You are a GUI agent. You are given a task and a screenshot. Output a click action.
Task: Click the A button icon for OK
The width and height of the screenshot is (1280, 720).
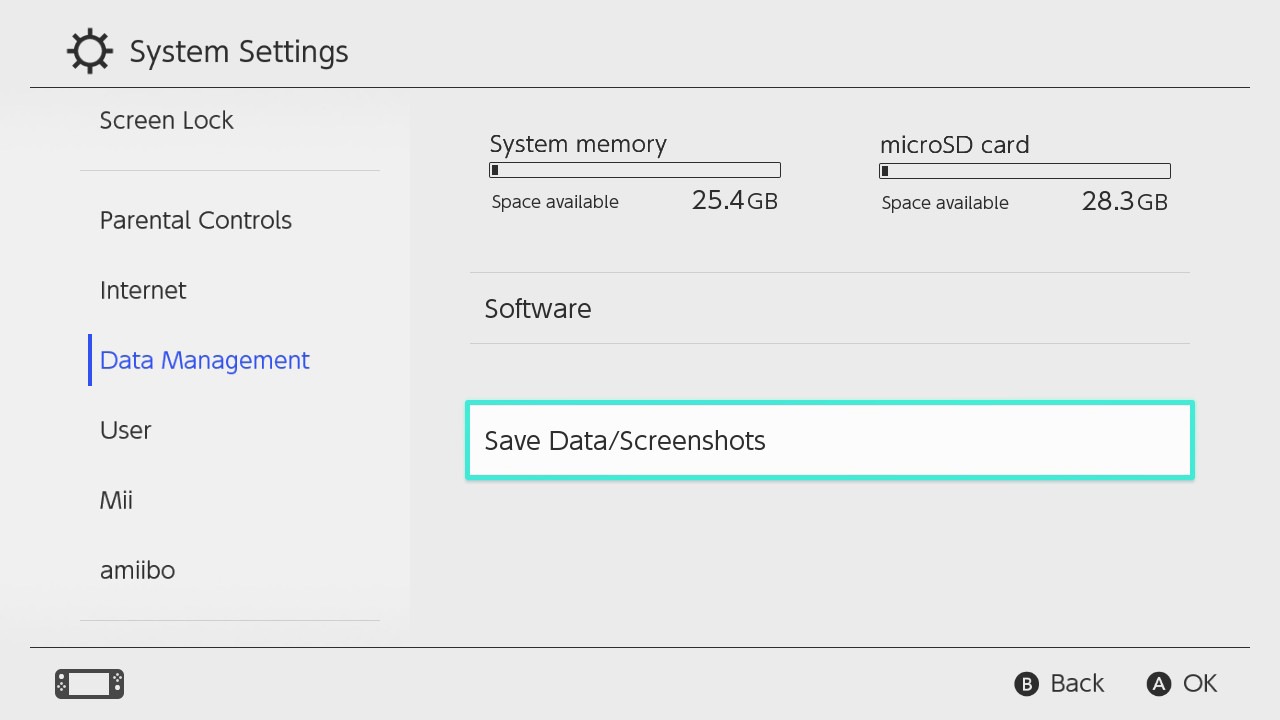click(1159, 684)
